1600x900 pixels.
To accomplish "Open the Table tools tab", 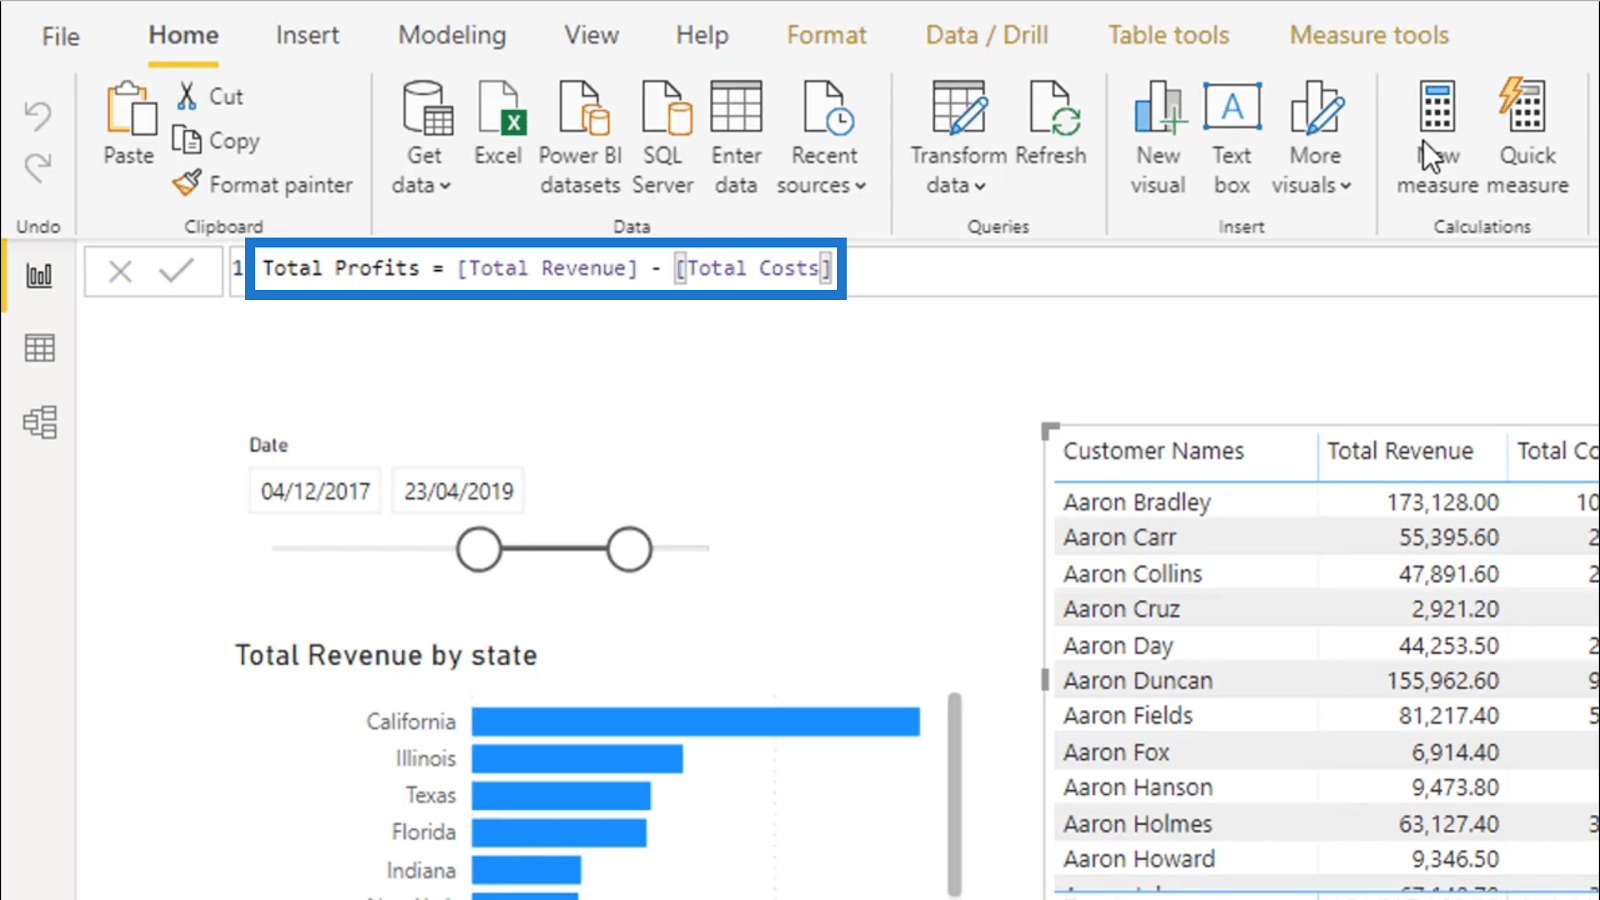I will pyautogui.click(x=1168, y=35).
